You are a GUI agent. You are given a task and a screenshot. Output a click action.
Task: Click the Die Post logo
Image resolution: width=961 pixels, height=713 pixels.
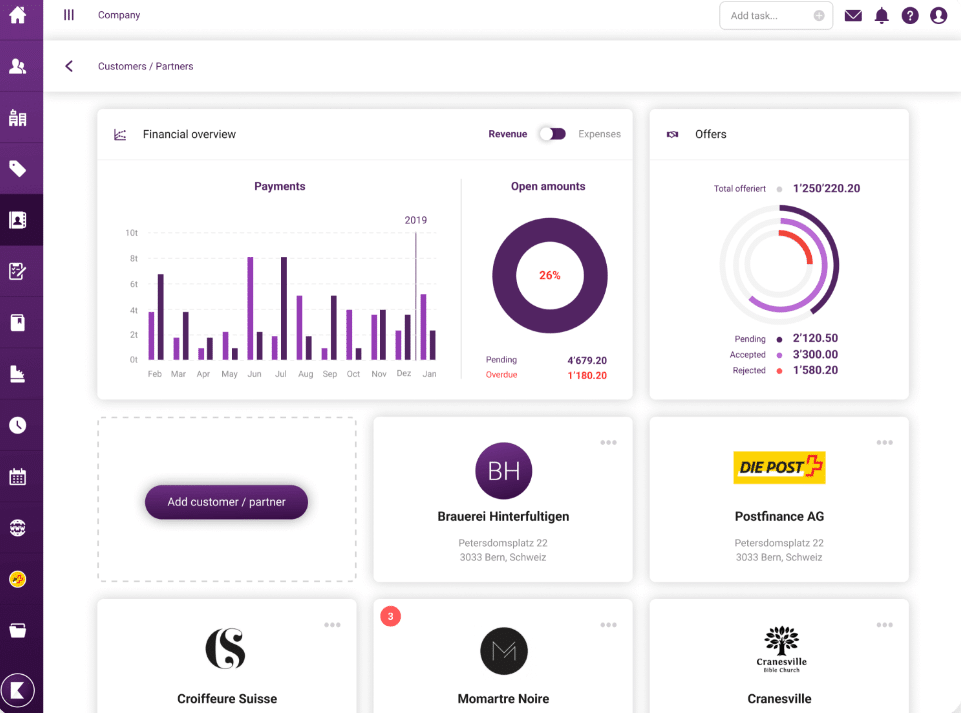(779, 467)
